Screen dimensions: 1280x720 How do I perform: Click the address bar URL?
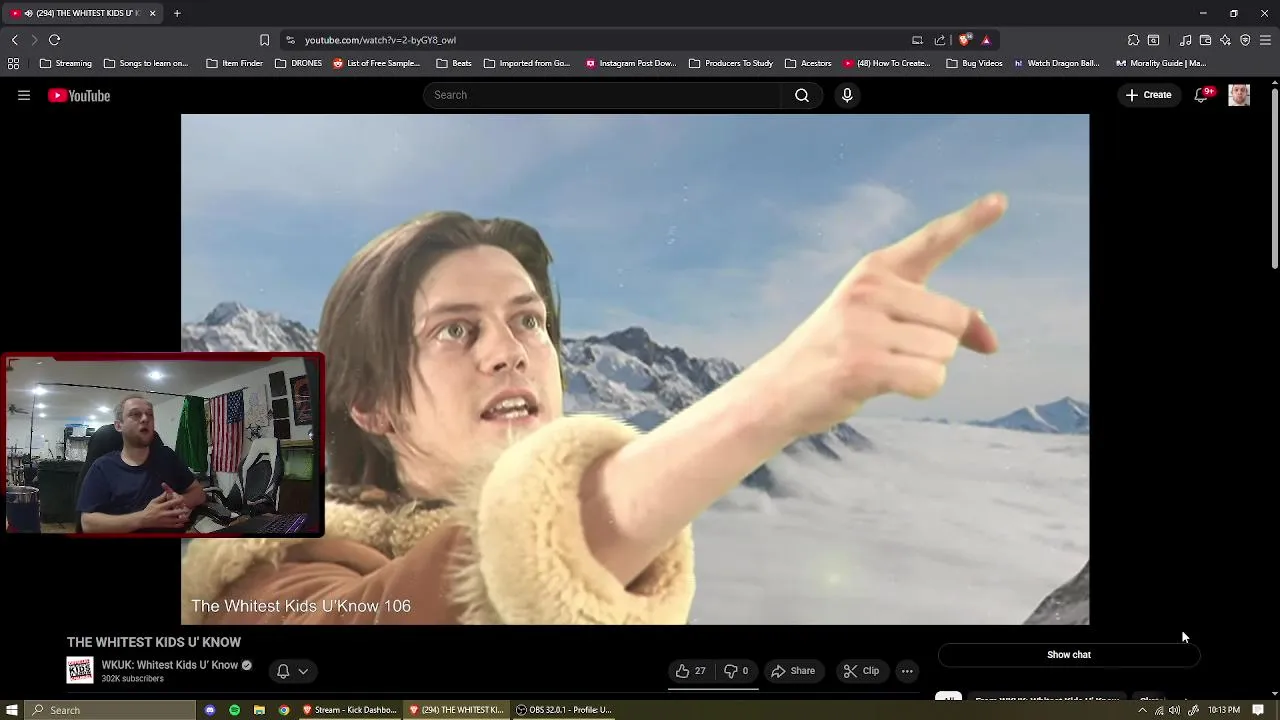pyautogui.click(x=380, y=40)
